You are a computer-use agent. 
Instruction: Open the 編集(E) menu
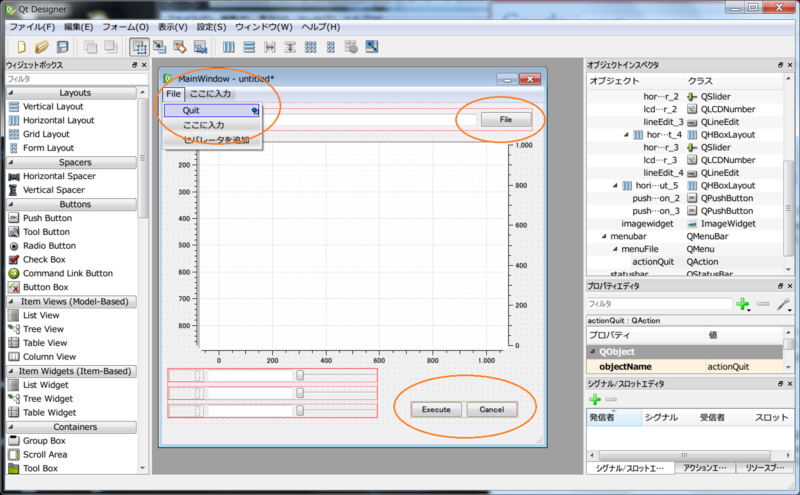pos(79,27)
